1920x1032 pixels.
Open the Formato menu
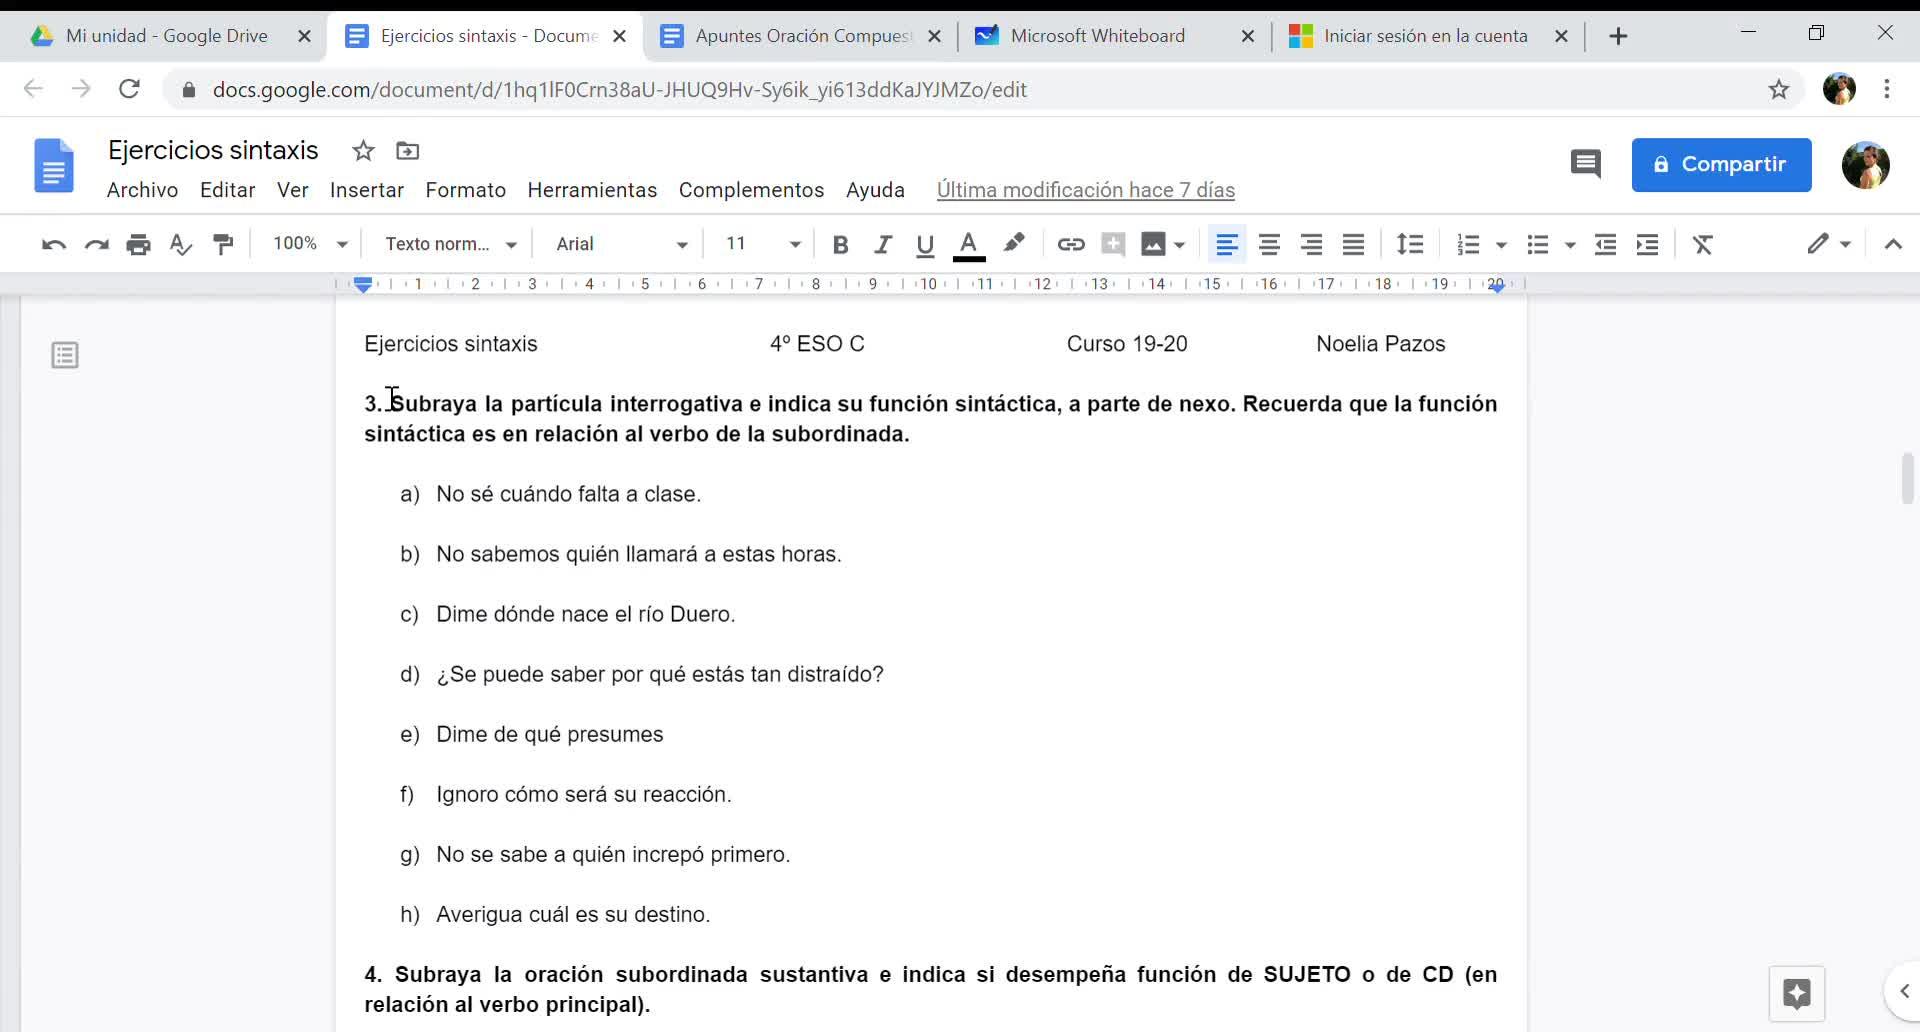[x=466, y=190]
